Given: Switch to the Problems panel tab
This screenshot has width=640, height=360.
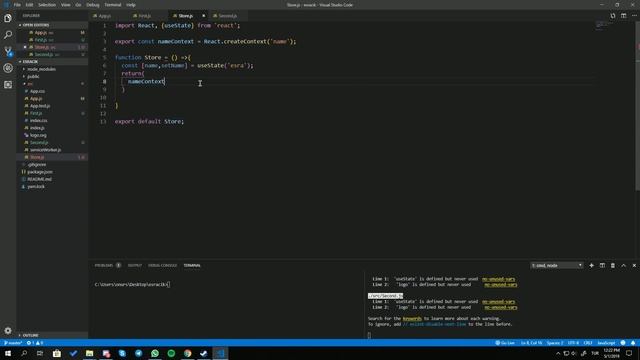Looking at the screenshot, I should (108, 265).
